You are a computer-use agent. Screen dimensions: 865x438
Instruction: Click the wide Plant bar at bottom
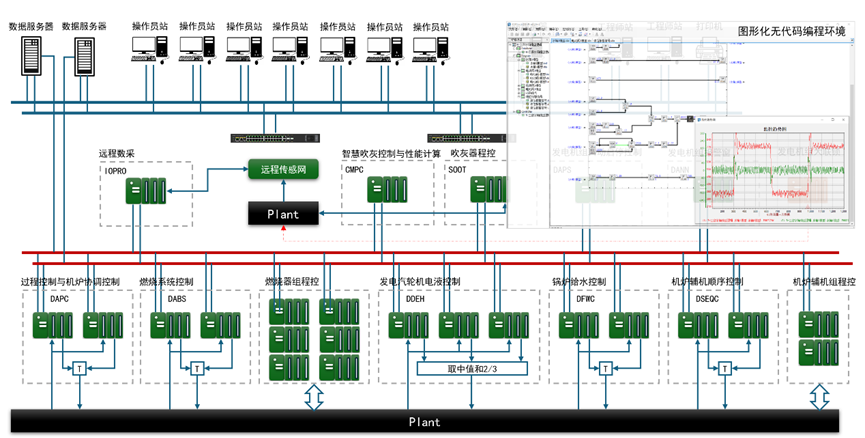(424, 422)
